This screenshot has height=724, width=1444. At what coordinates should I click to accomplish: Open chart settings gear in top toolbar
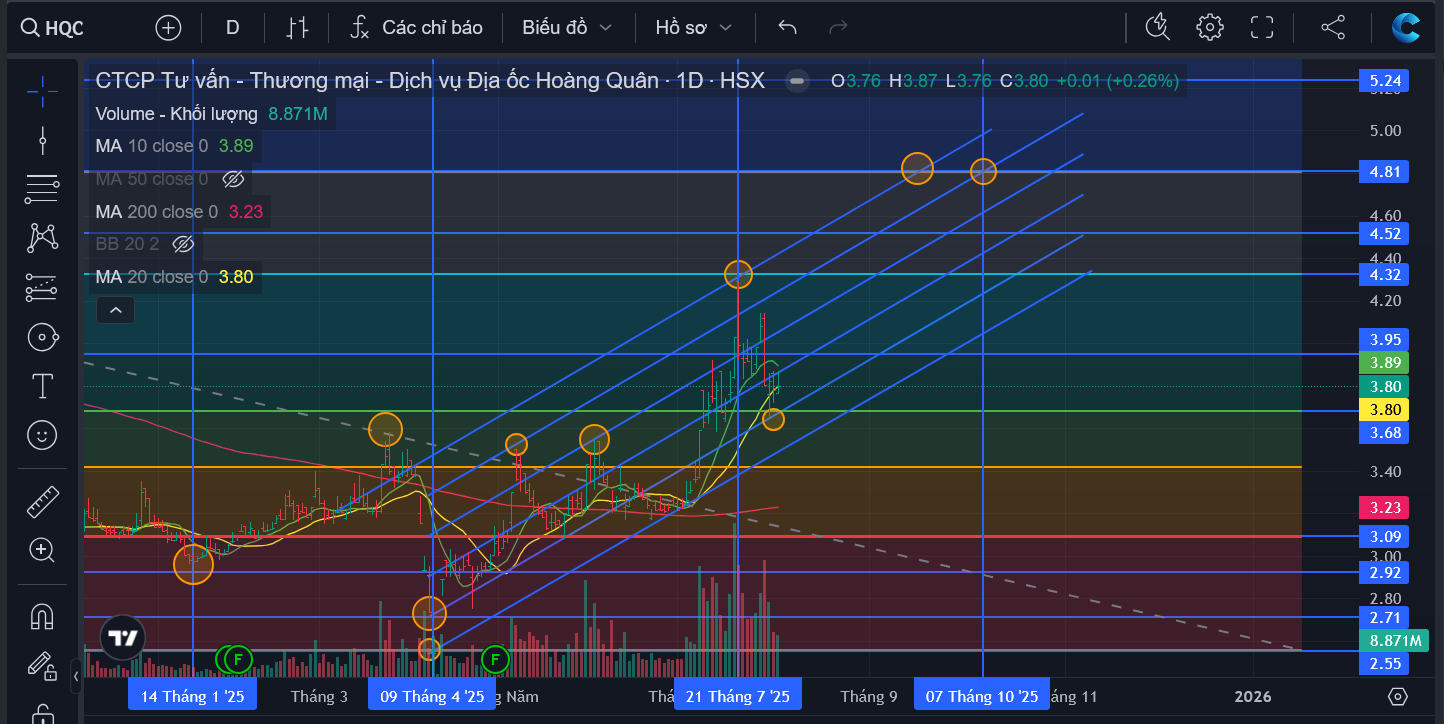[x=1210, y=27]
